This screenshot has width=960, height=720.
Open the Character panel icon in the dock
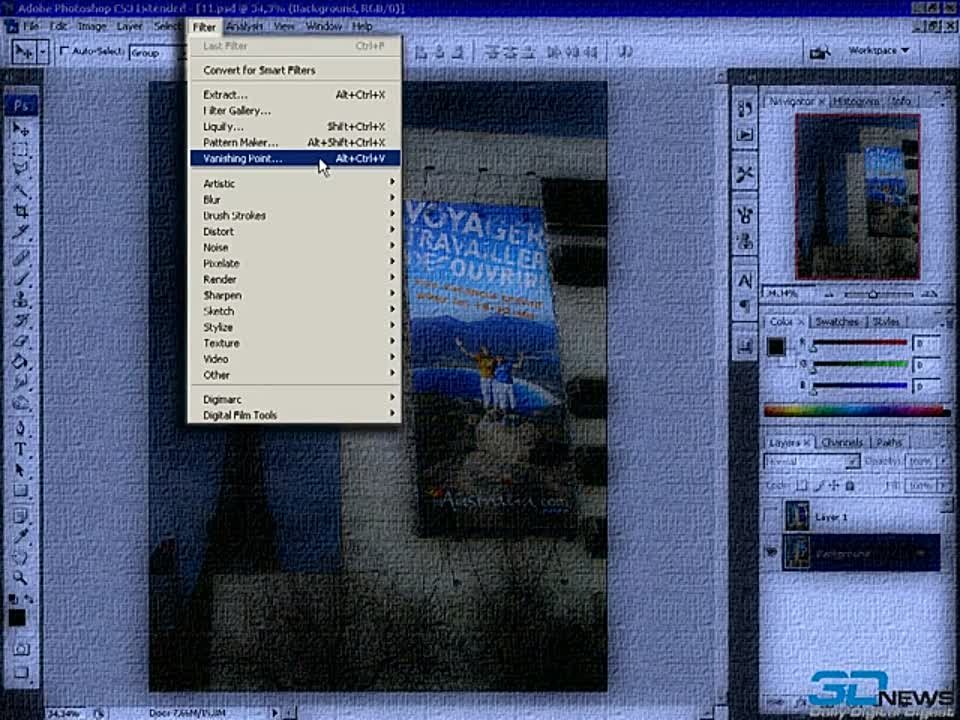[x=744, y=281]
